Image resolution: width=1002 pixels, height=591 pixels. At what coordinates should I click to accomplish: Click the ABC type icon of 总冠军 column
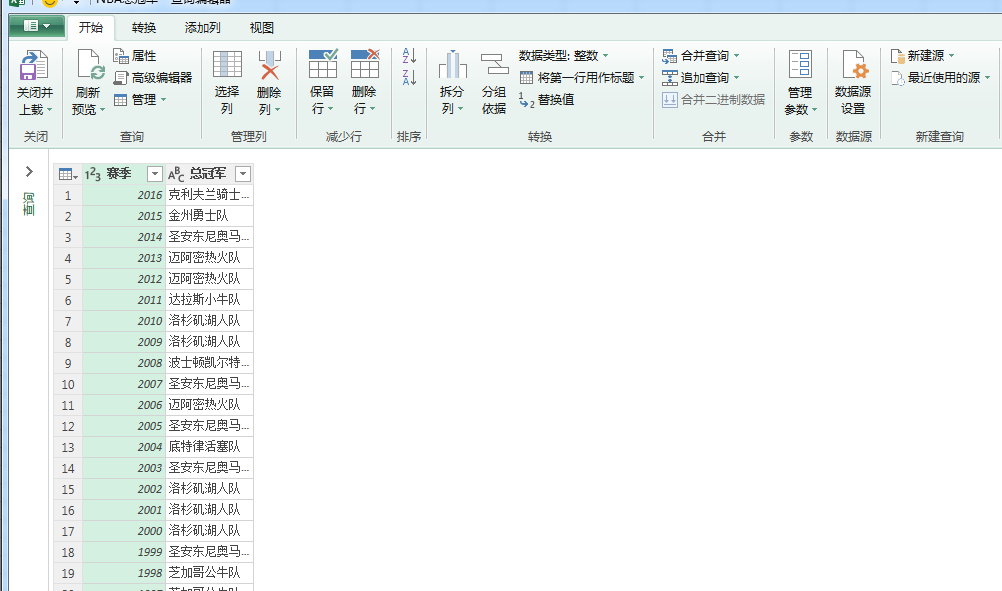[176, 174]
